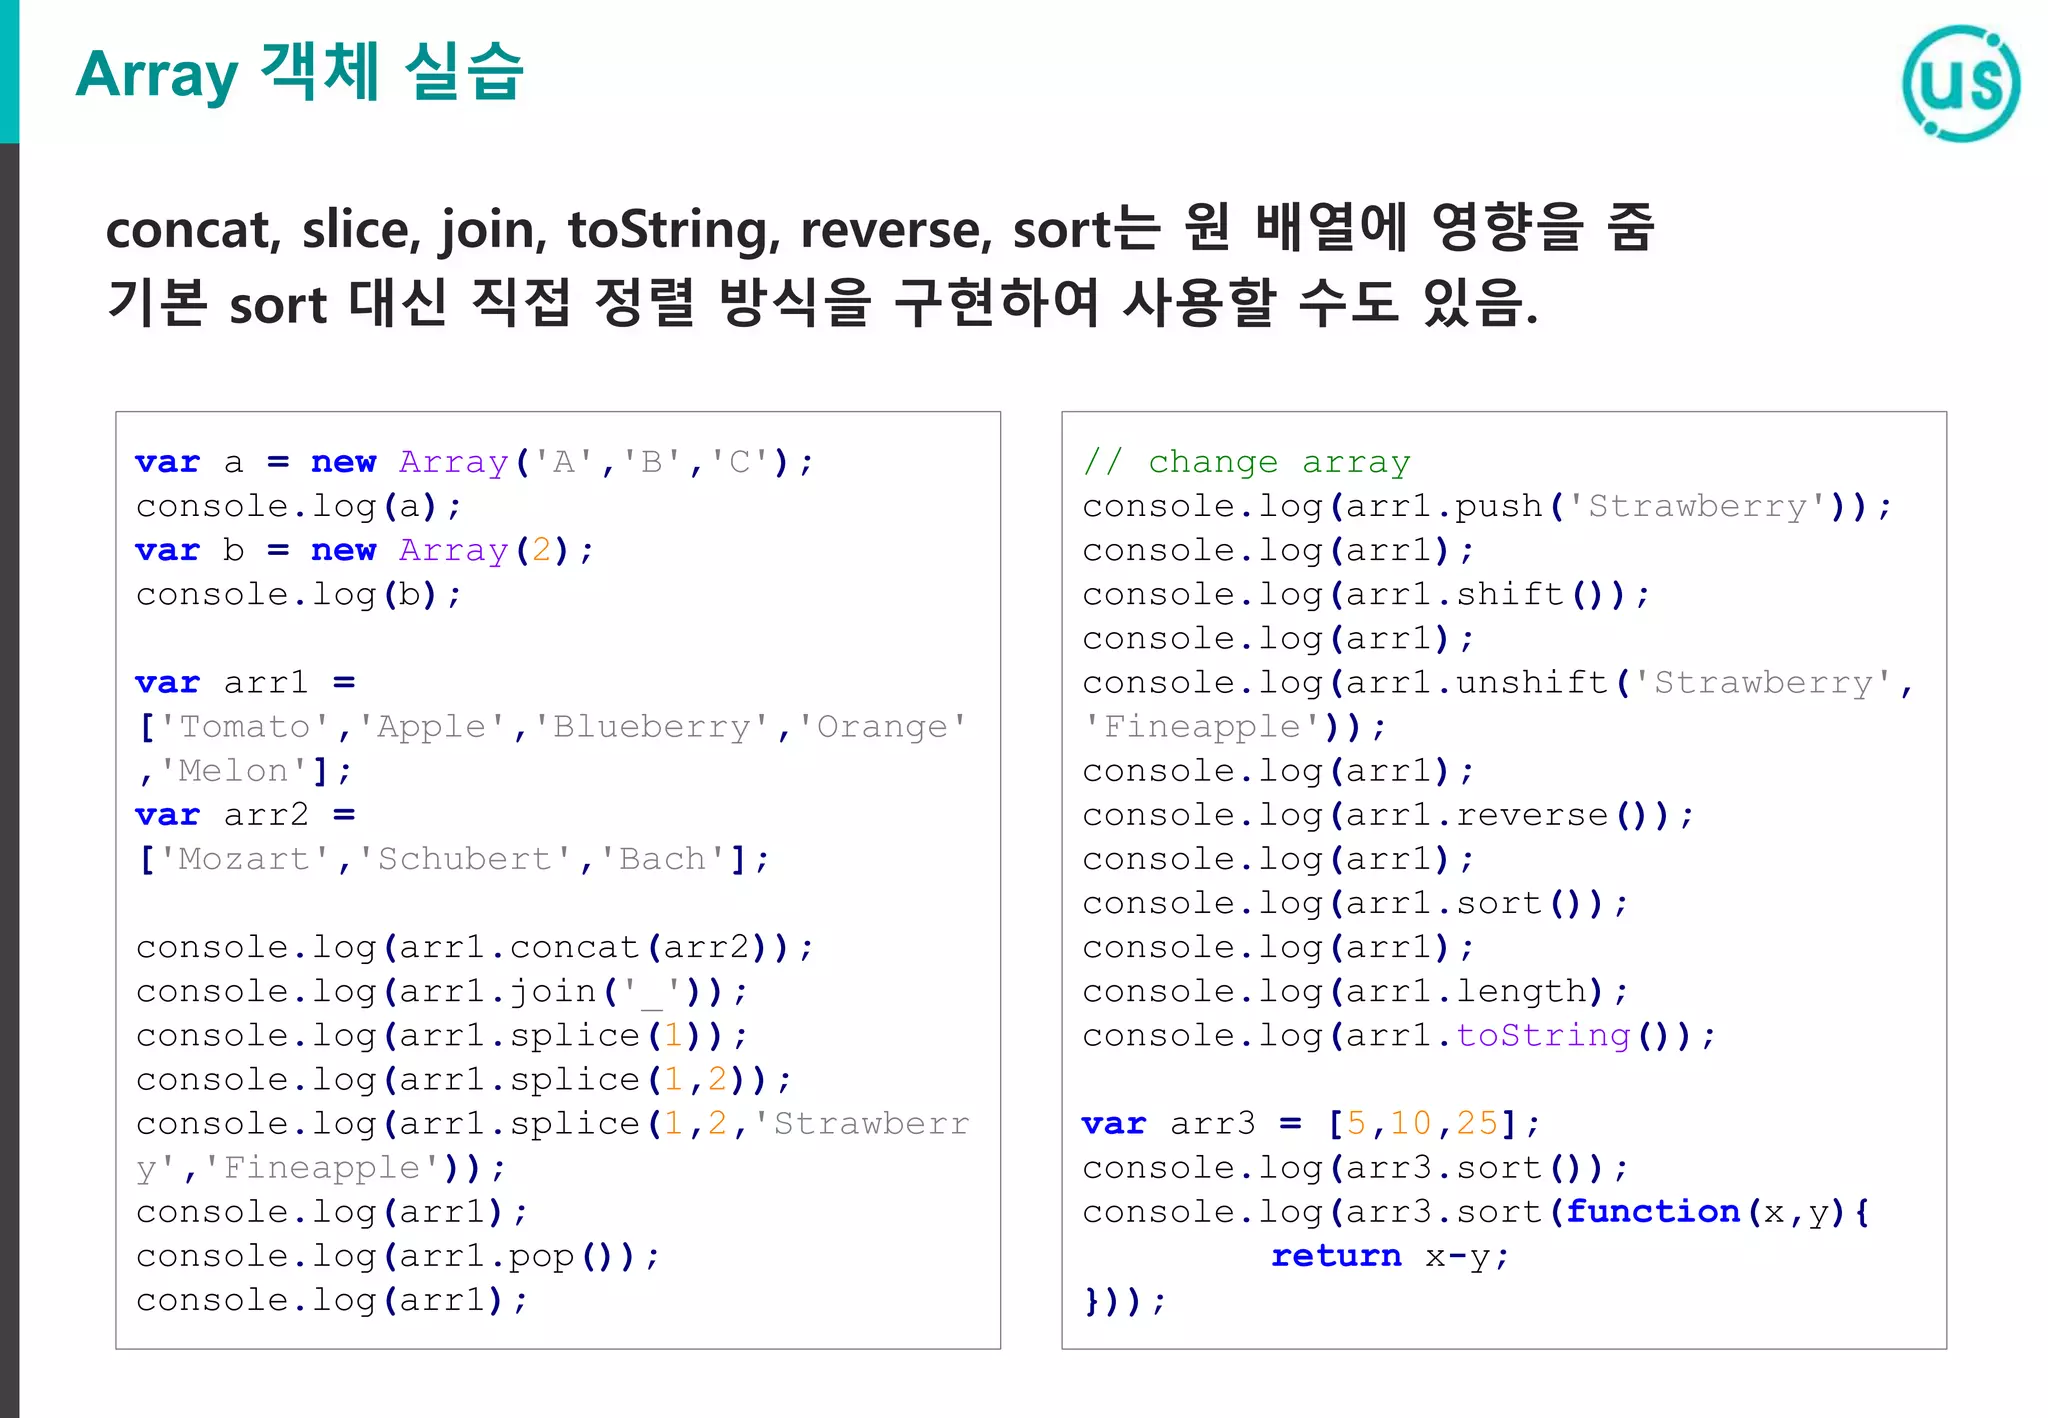Click the purple toString method text
Viewport: 2048px width, 1418px height.
coord(1542,1035)
